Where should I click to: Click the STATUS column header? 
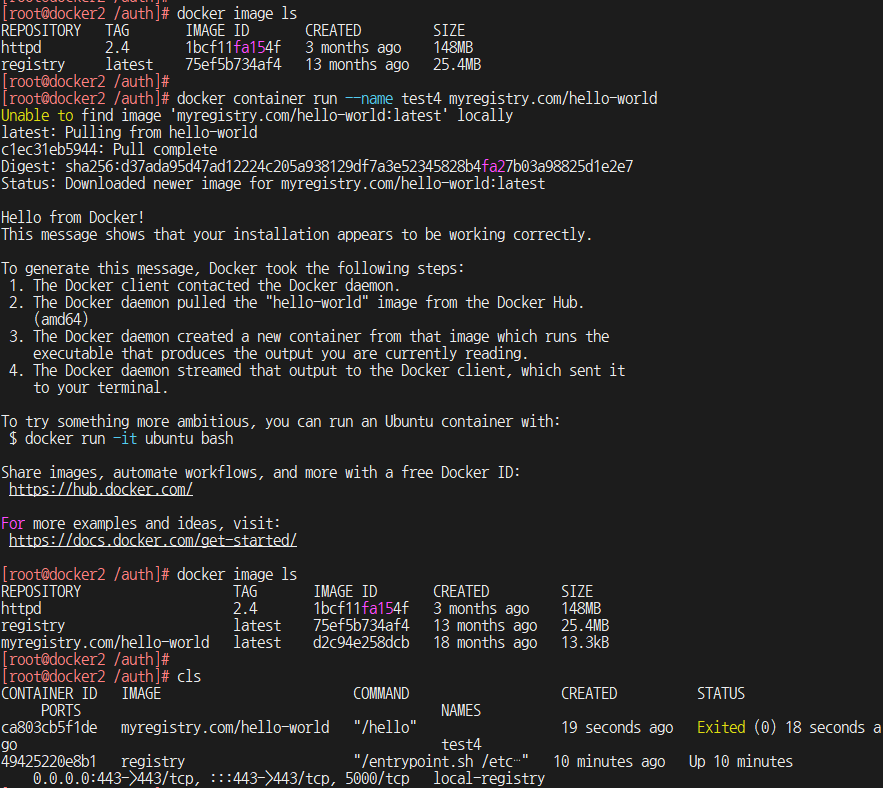pos(721,693)
